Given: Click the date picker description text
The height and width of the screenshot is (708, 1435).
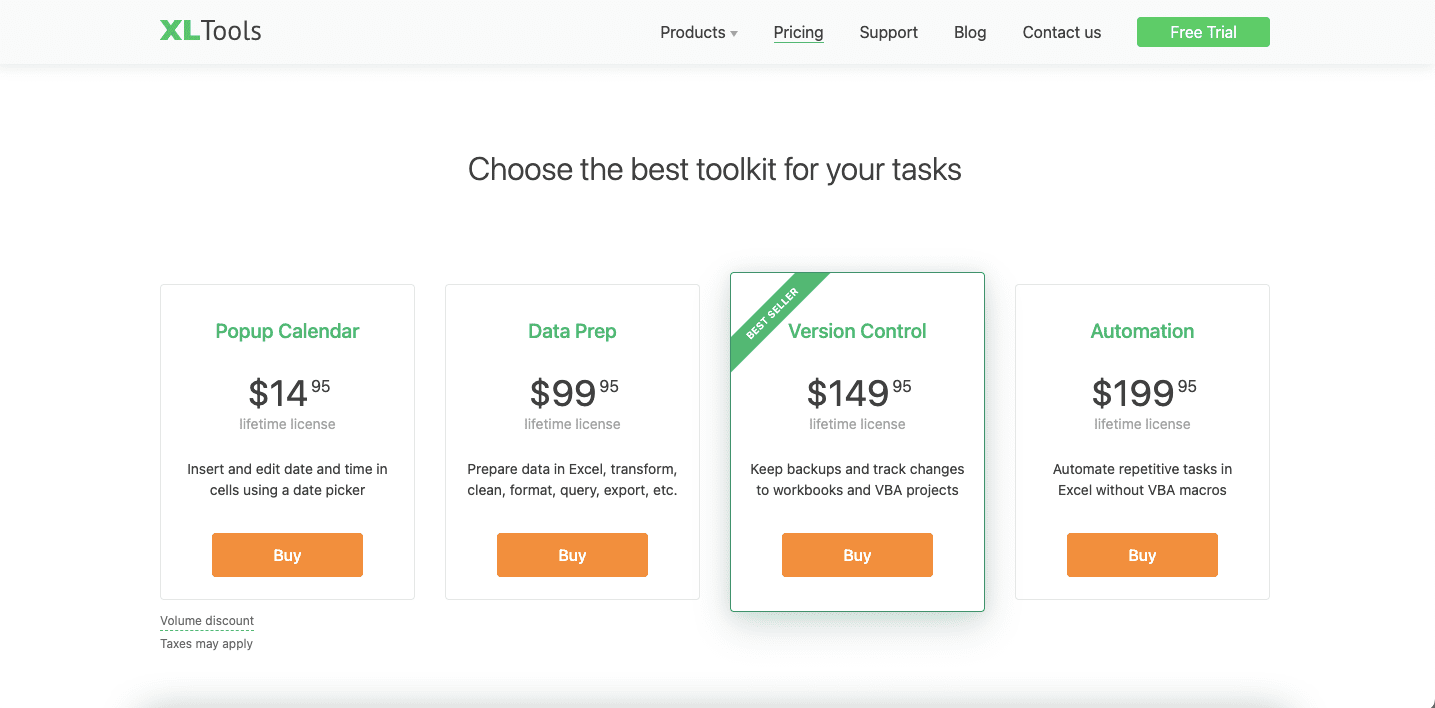Looking at the screenshot, I should click(287, 479).
